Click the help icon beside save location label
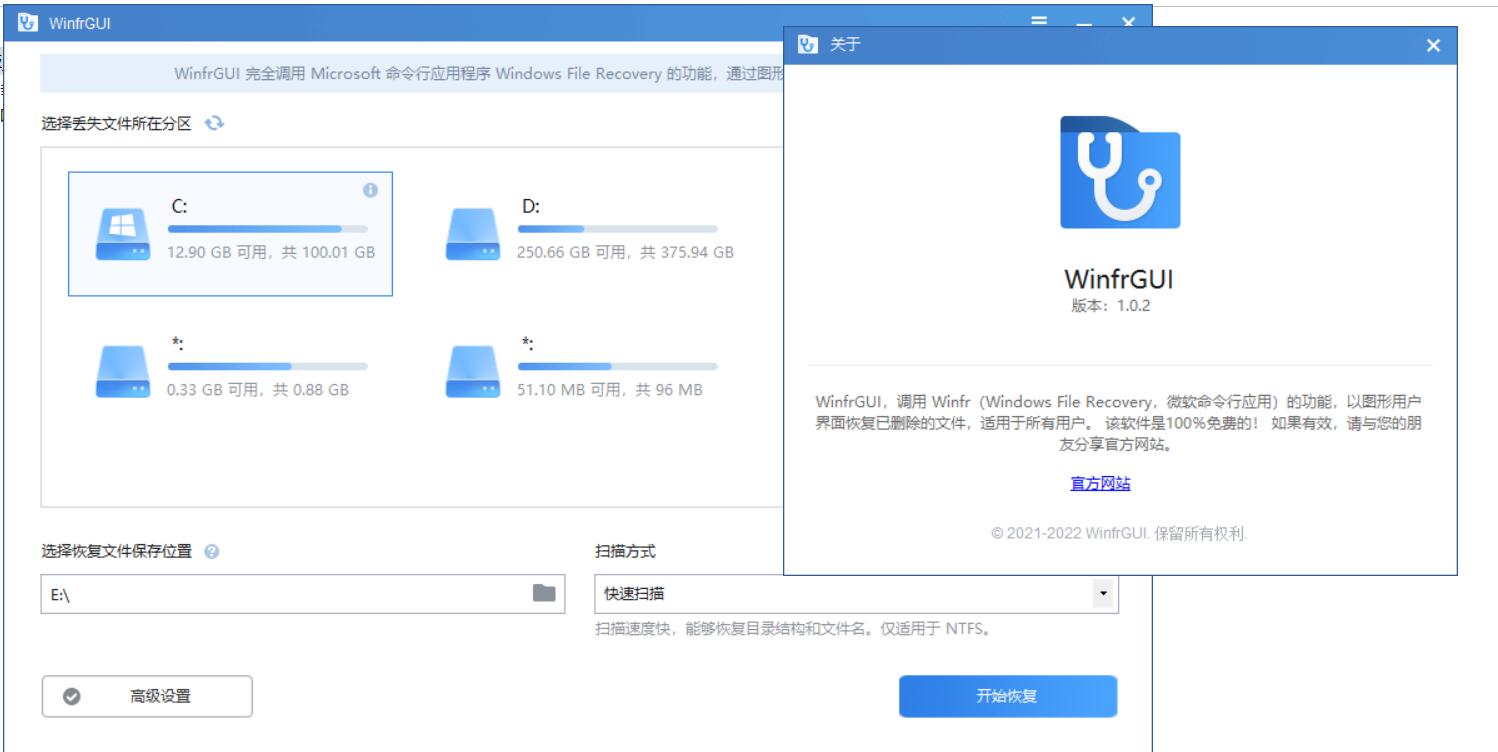The width and height of the screenshot is (1498, 752). [211, 551]
